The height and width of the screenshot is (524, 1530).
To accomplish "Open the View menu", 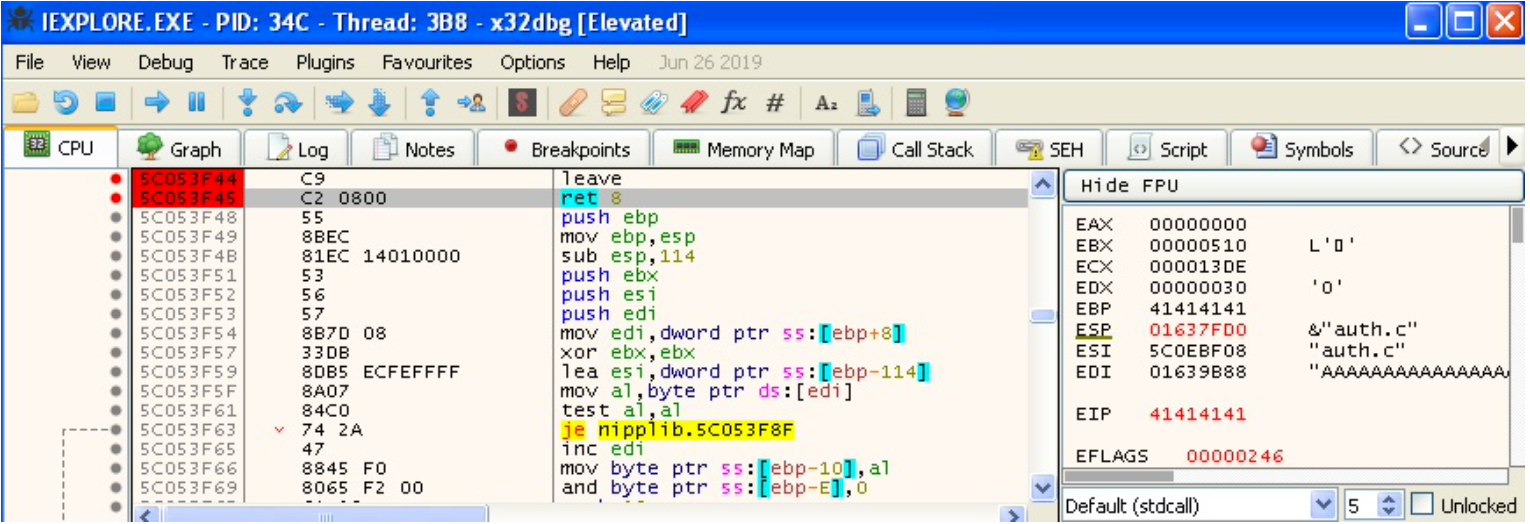I will pos(91,62).
